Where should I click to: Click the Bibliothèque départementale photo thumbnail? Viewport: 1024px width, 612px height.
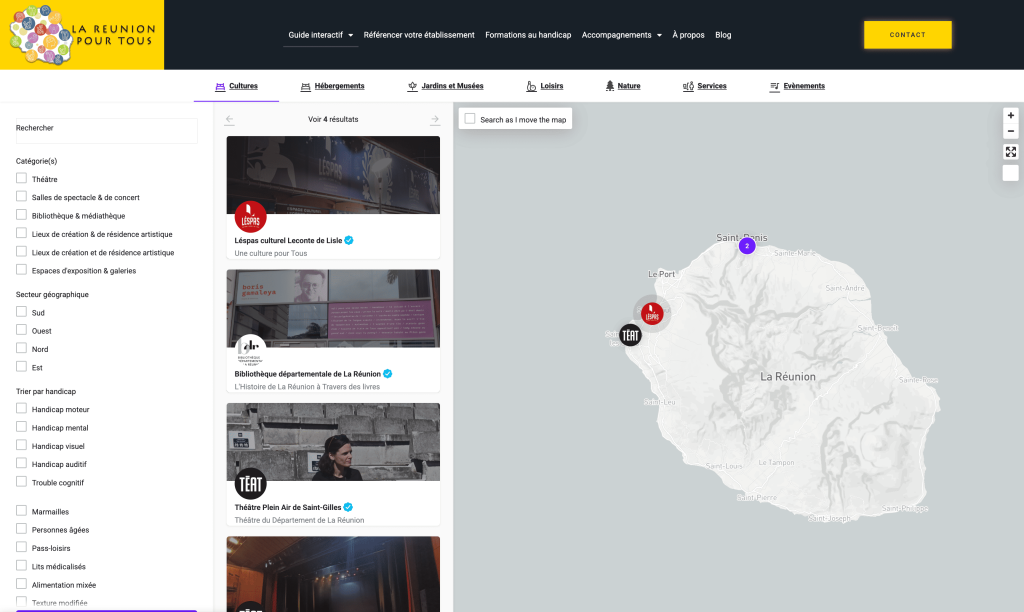tap(333, 308)
